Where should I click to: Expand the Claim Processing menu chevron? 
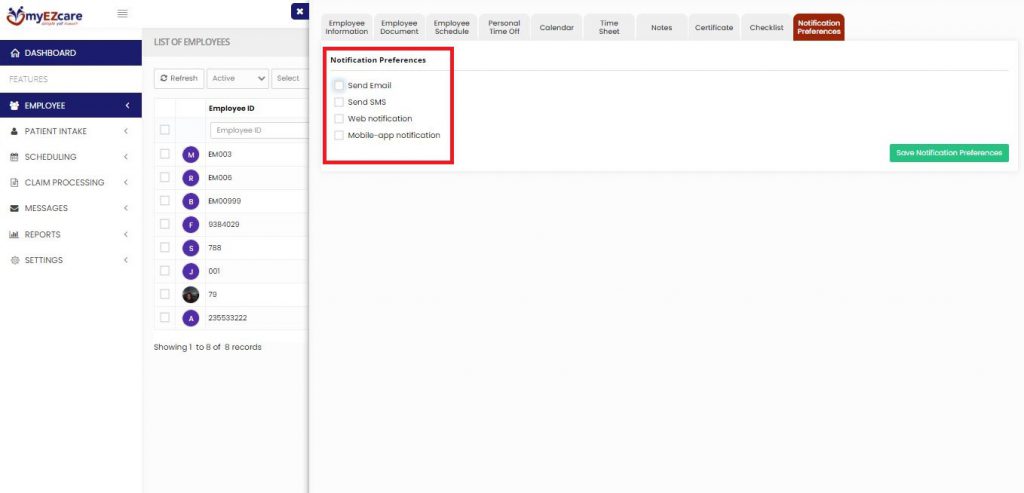[x=125, y=183]
